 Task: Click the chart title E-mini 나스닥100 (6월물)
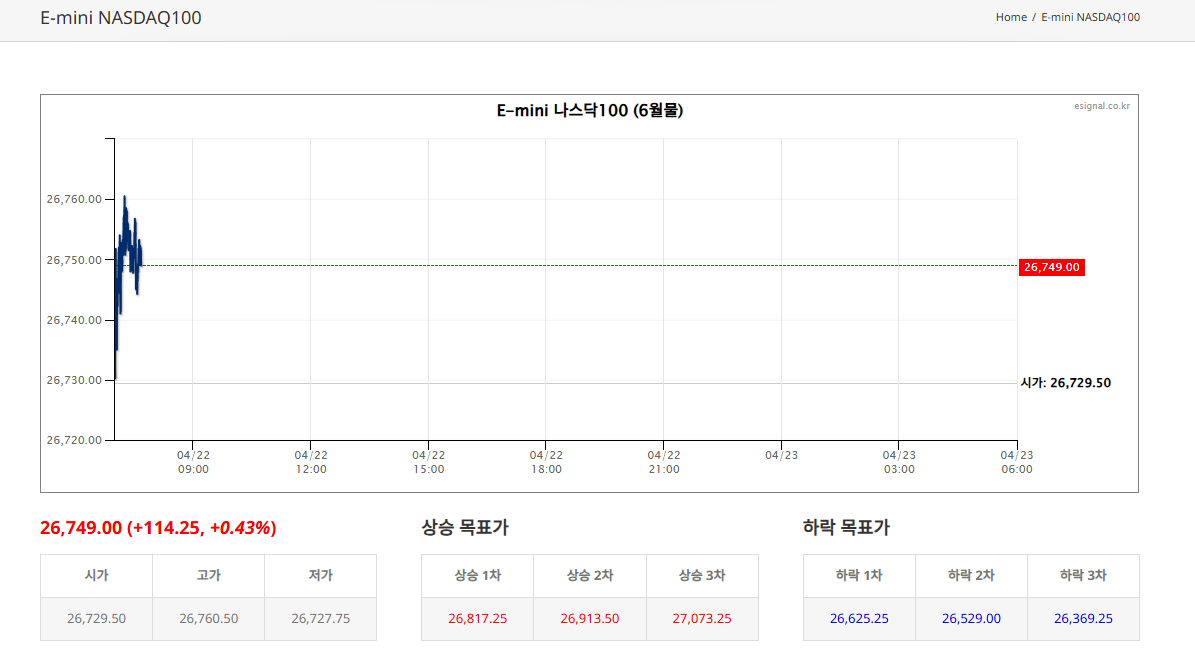(589, 111)
